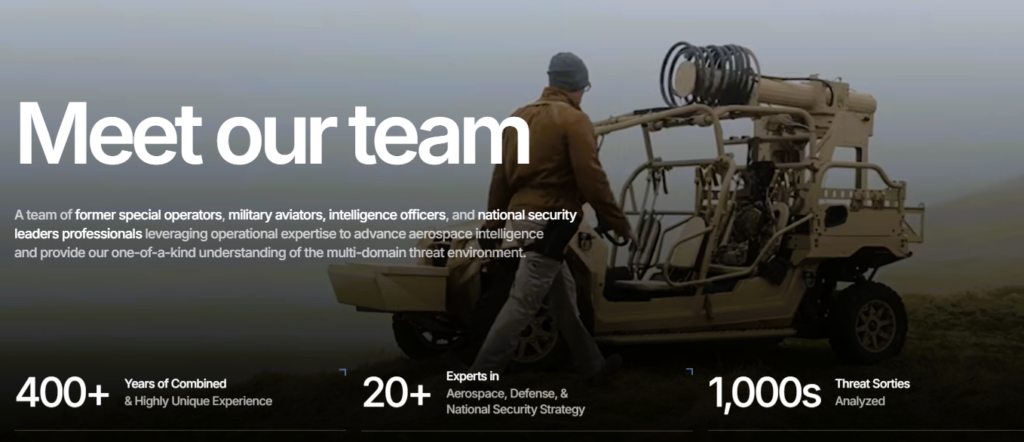1024x442 pixels.
Task: Click the 20+ experts statistic
Action: point(397,393)
